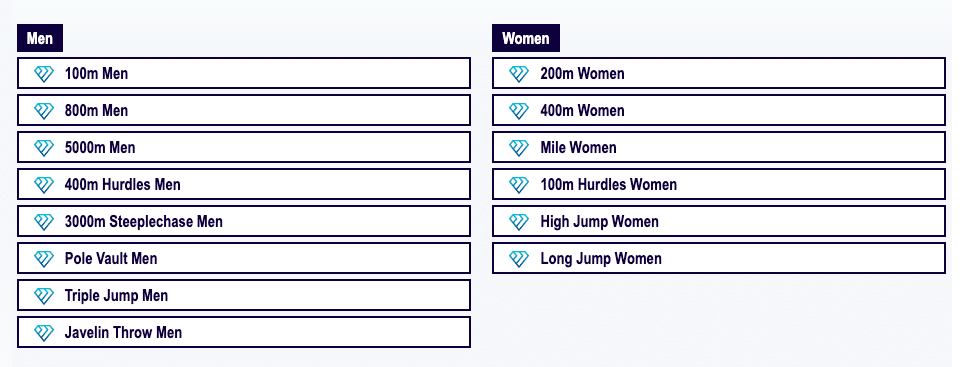Click diamond icon beside Pole Vault Men
Image resolution: width=963 pixels, height=367 pixels.
pos(44,258)
